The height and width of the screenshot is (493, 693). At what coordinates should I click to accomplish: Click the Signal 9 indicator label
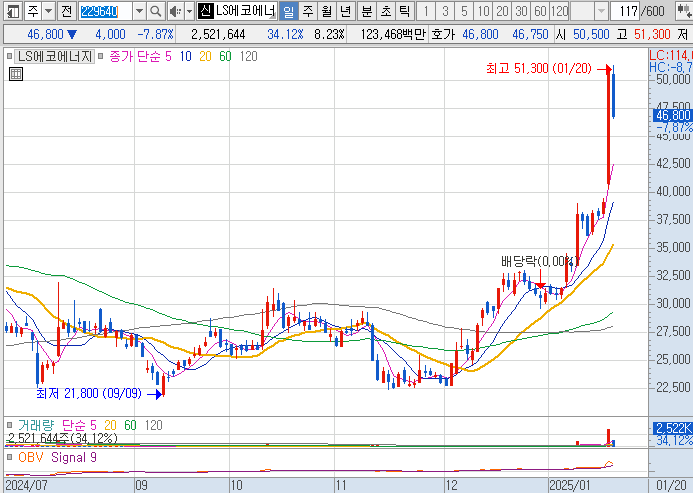pos(74,457)
